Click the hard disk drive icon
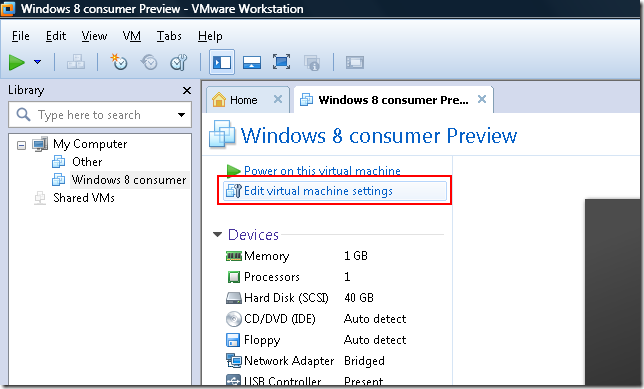The width and height of the screenshot is (644, 389). 234,298
